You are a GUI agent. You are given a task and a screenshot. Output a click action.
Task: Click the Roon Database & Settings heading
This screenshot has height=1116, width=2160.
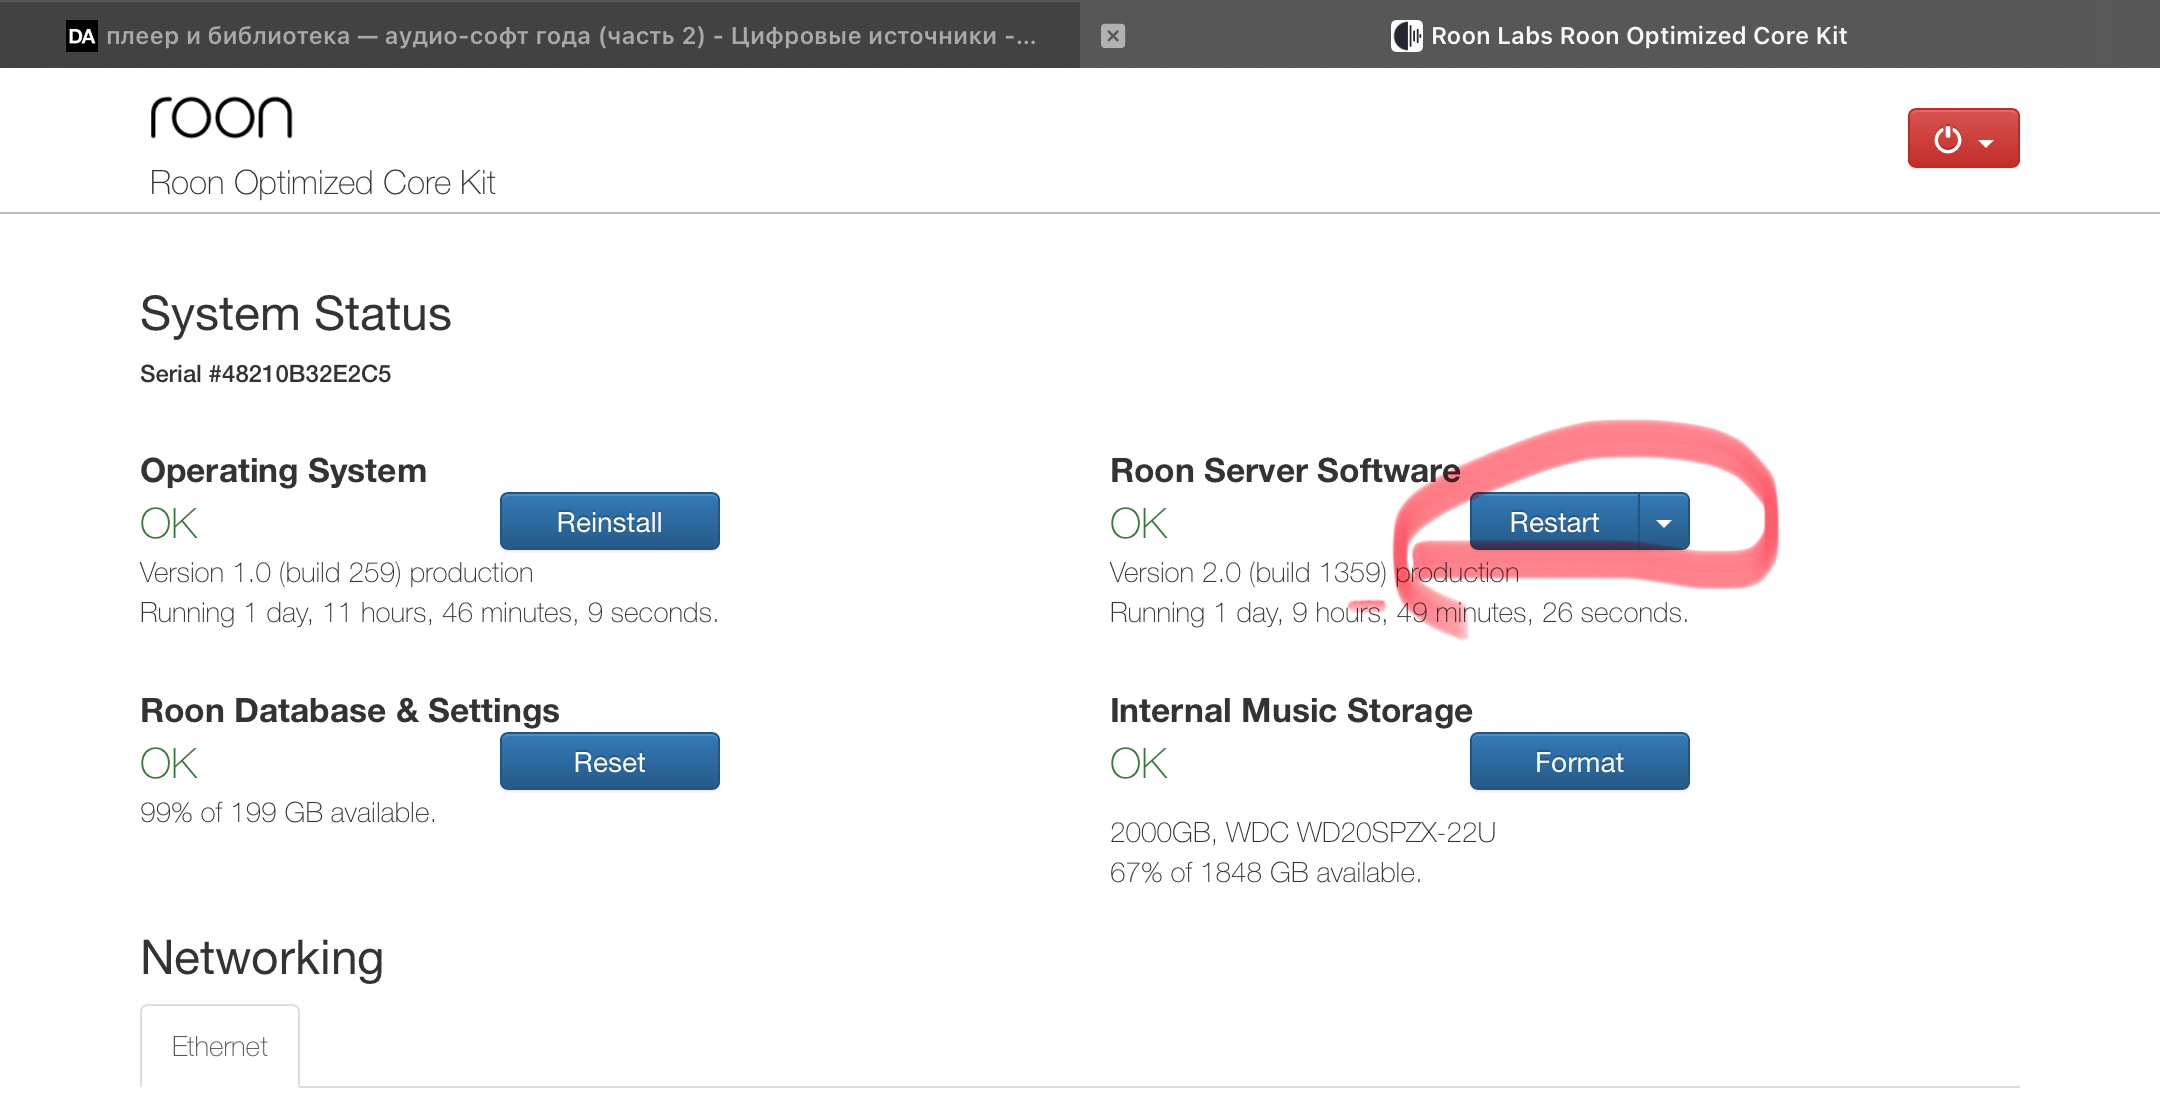[x=350, y=710]
